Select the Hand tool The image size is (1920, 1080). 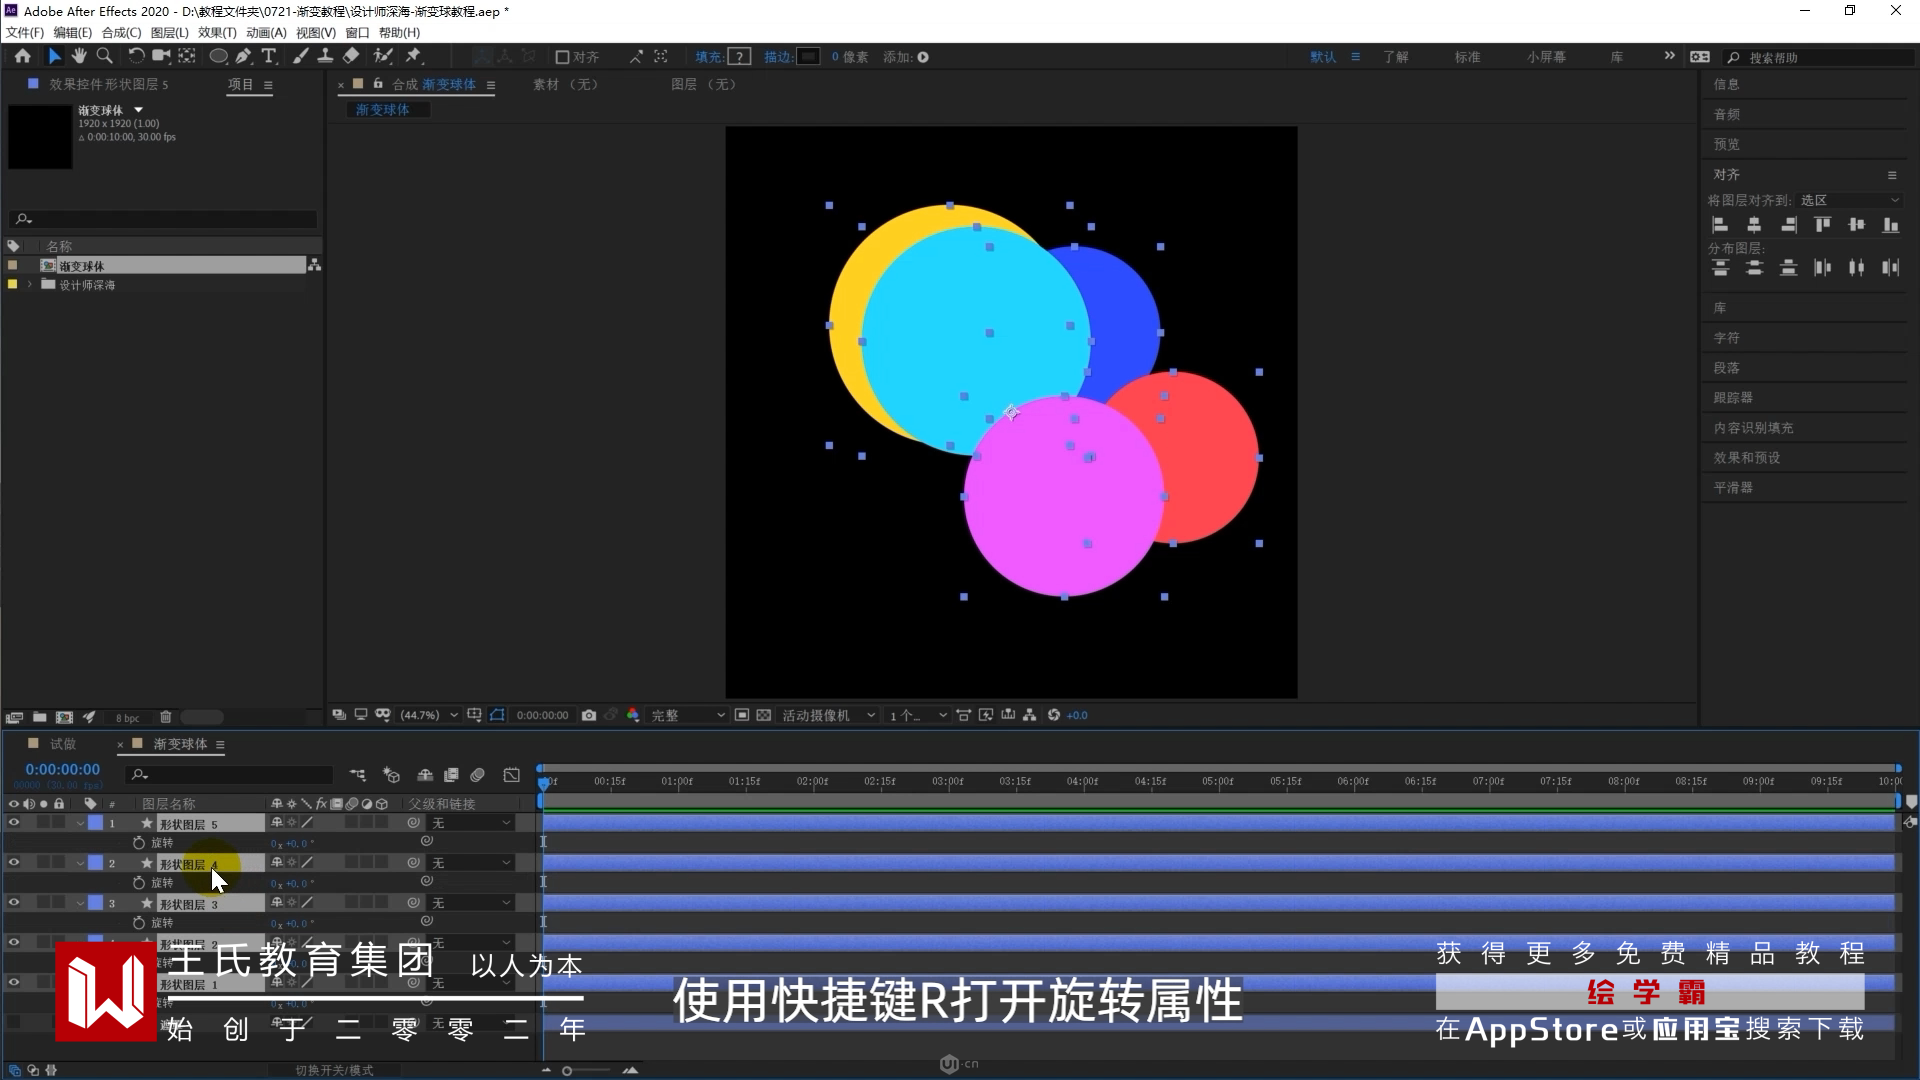pos(79,57)
